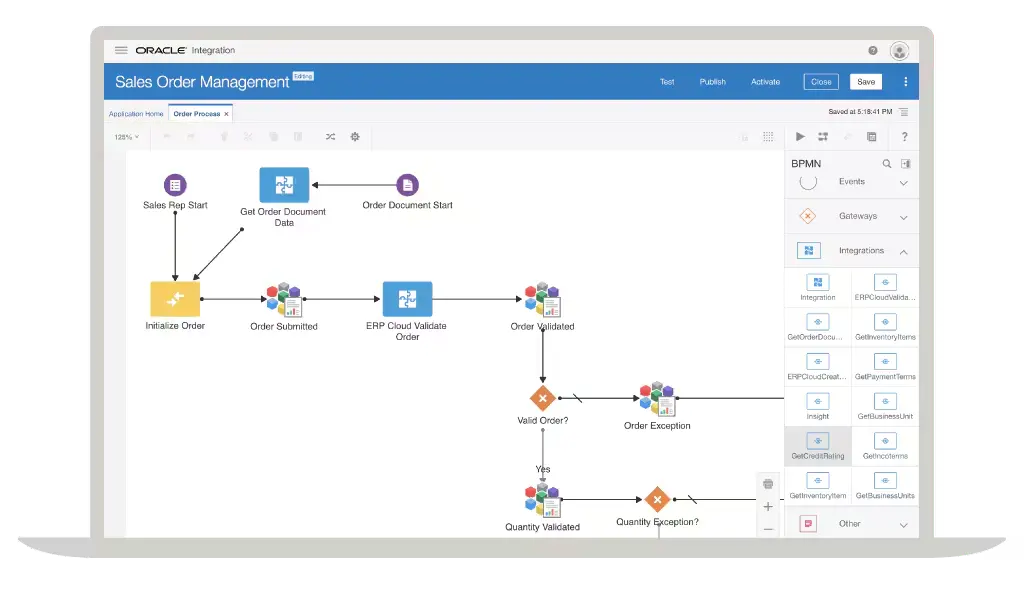Viewport: 1024px width, 600px height.
Task: Open the process settings gear icon
Action: (355, 136)
